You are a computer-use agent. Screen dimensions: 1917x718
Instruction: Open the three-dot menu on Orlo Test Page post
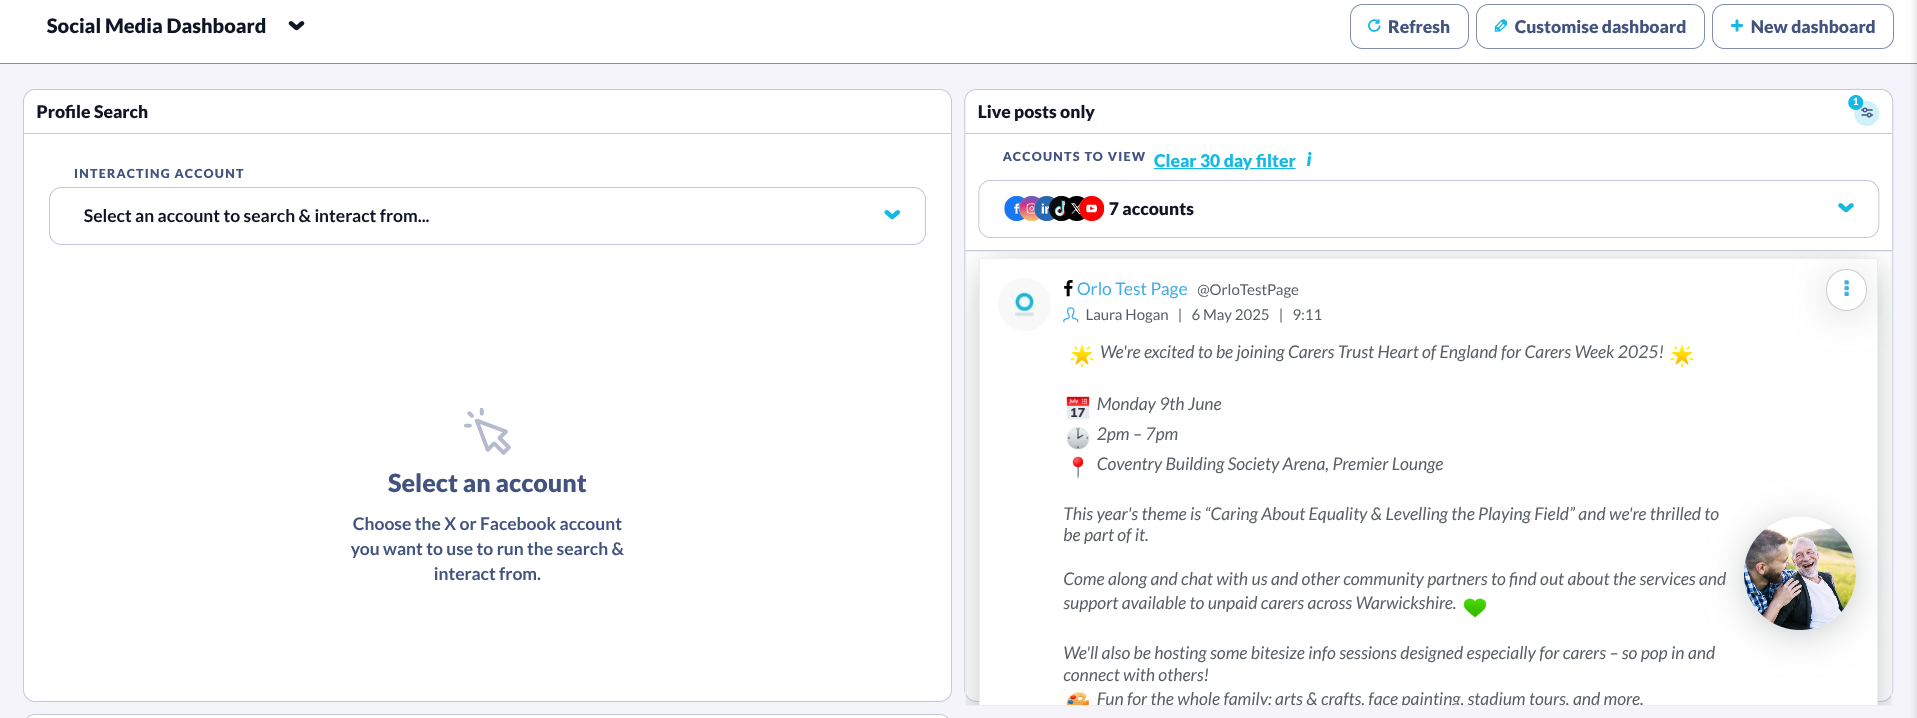tap(1846, 290)
